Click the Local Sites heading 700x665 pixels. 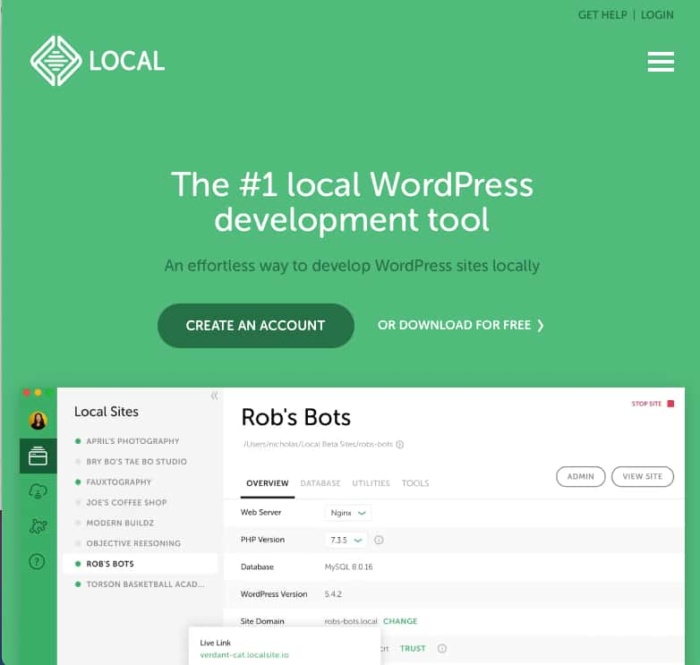pyautogui.click(x=106, y=411)
